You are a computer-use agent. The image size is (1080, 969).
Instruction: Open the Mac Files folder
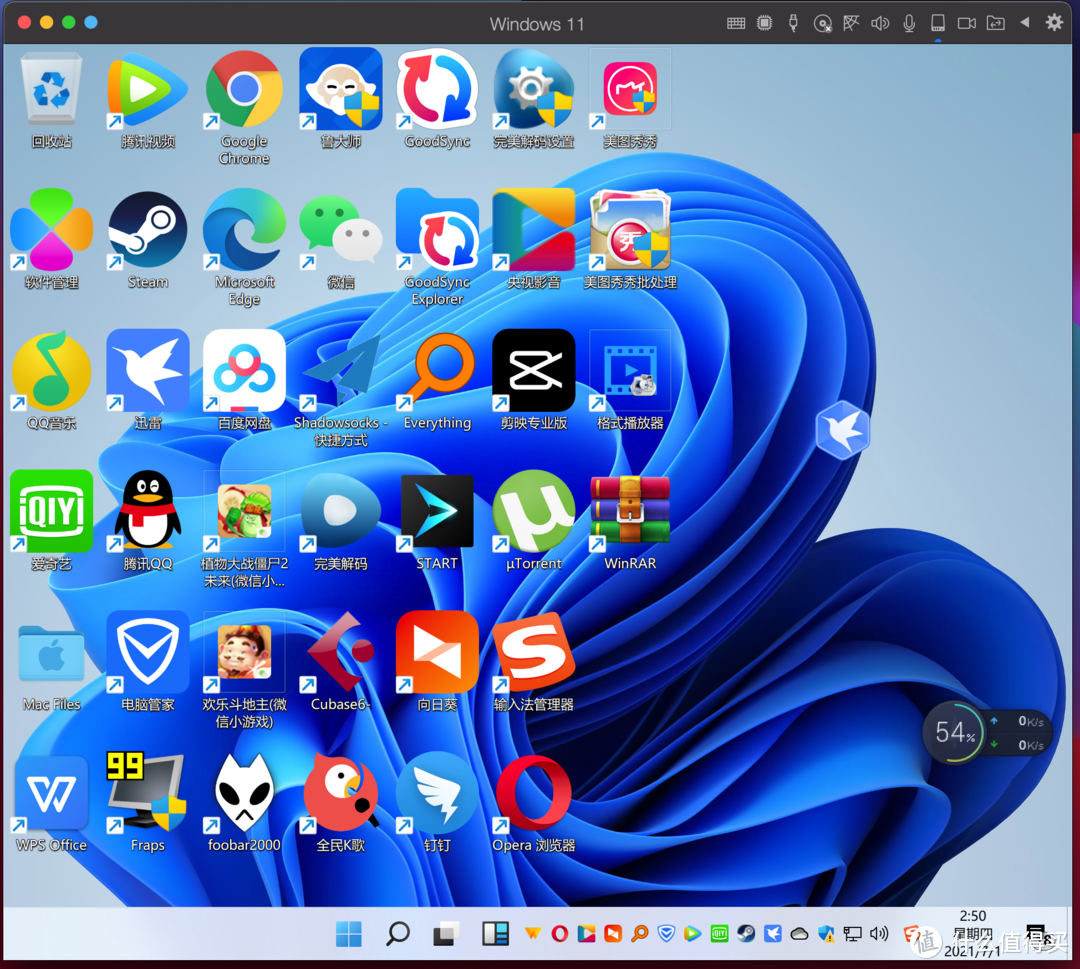coord(51,652)
